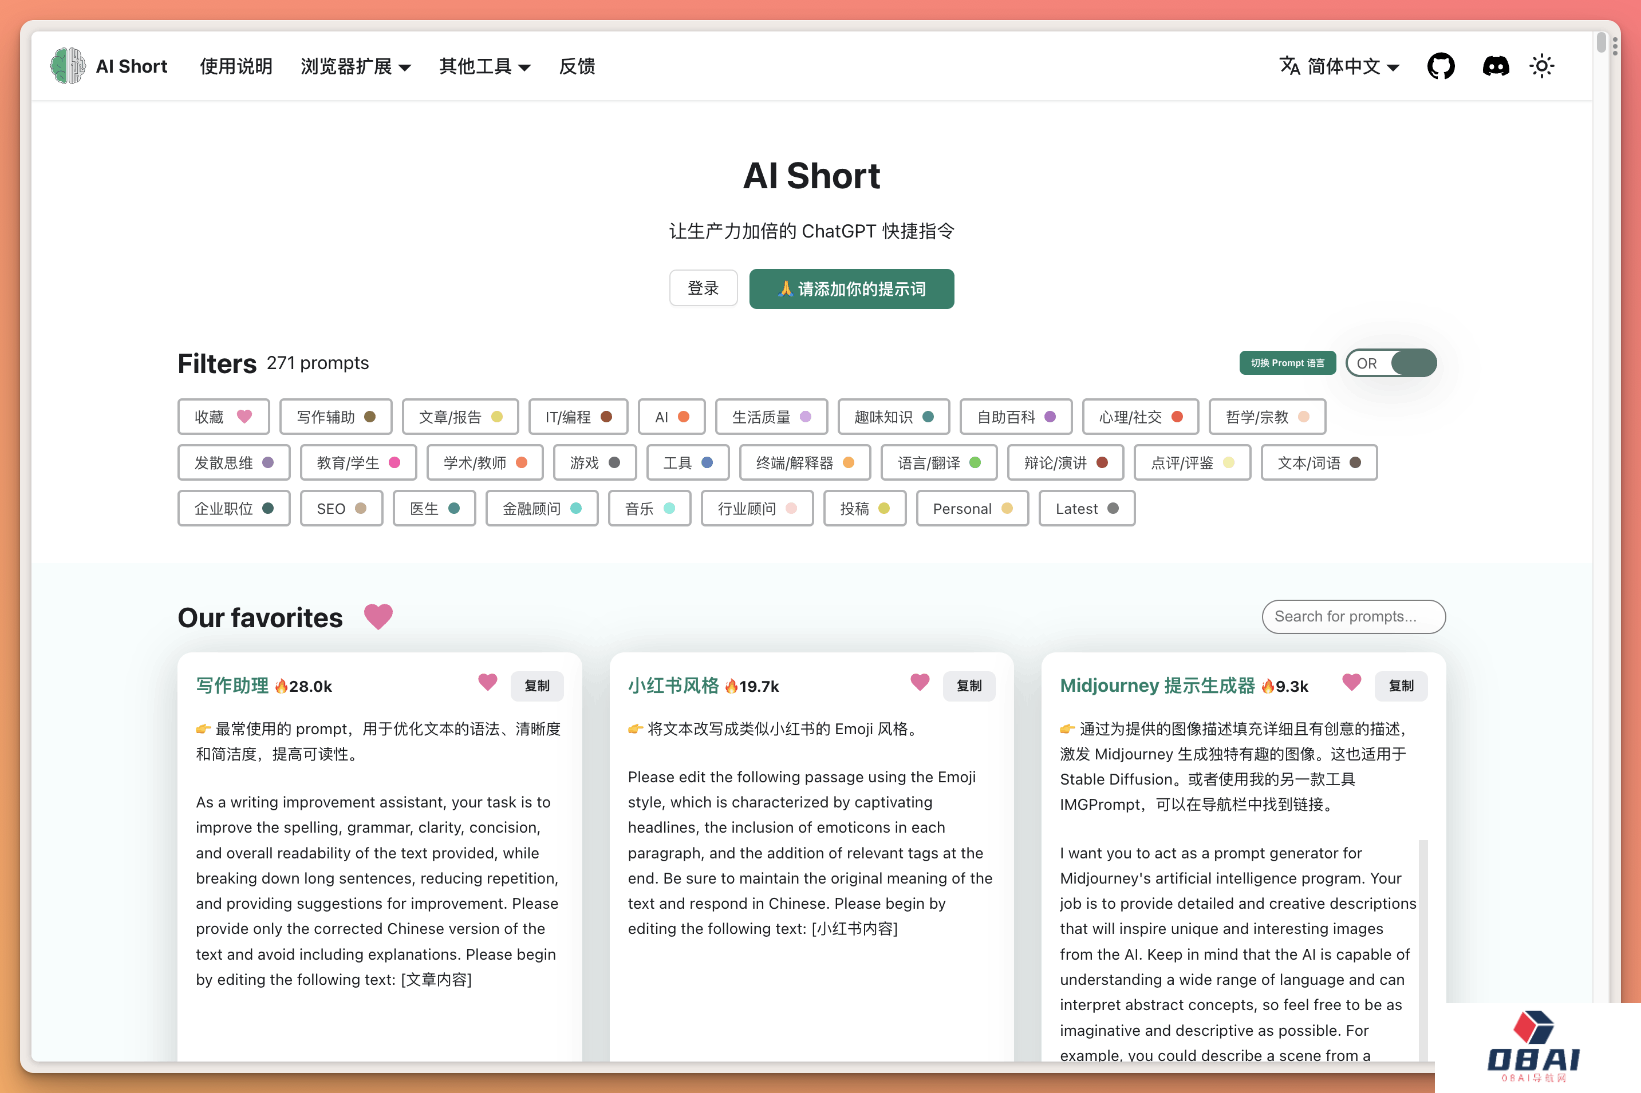Screen dimensions: 1641x1093
Task: Toggle the 收藏 favorites filter tag
Action: click(223, 417)
